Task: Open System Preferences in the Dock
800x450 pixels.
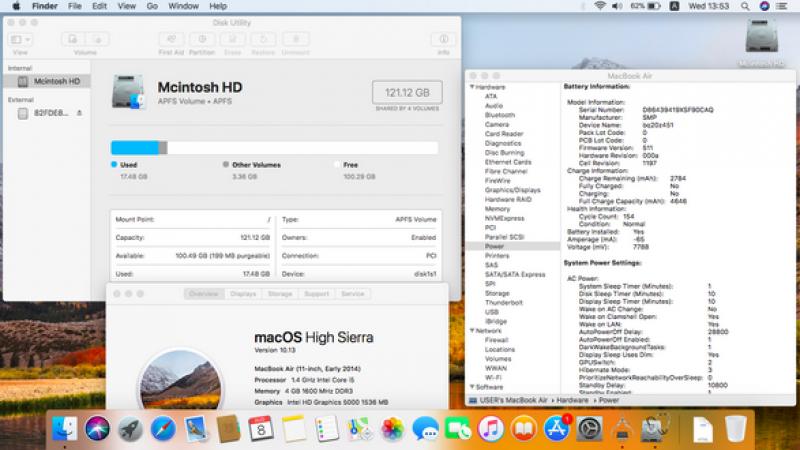Action: pos(588,429)
